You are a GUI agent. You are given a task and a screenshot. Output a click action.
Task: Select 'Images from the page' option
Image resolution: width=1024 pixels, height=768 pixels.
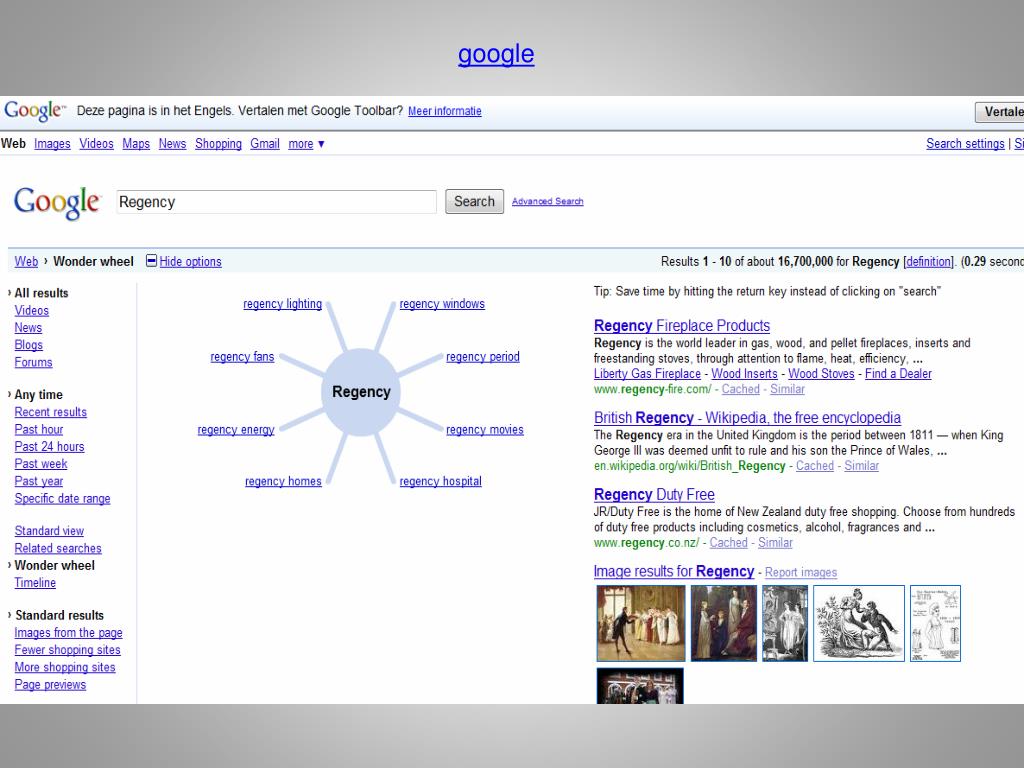[x=68, y=632]
